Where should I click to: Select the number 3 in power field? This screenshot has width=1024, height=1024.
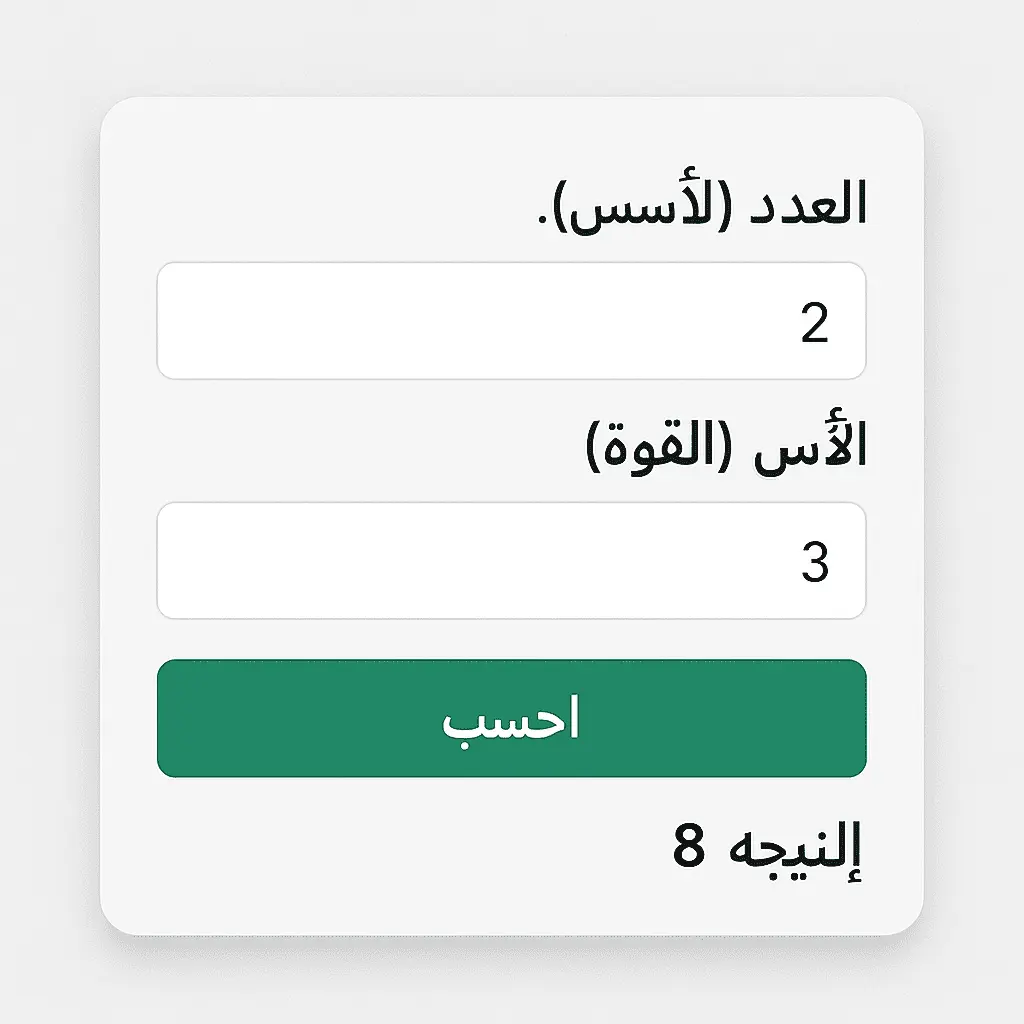click(820, 560)
